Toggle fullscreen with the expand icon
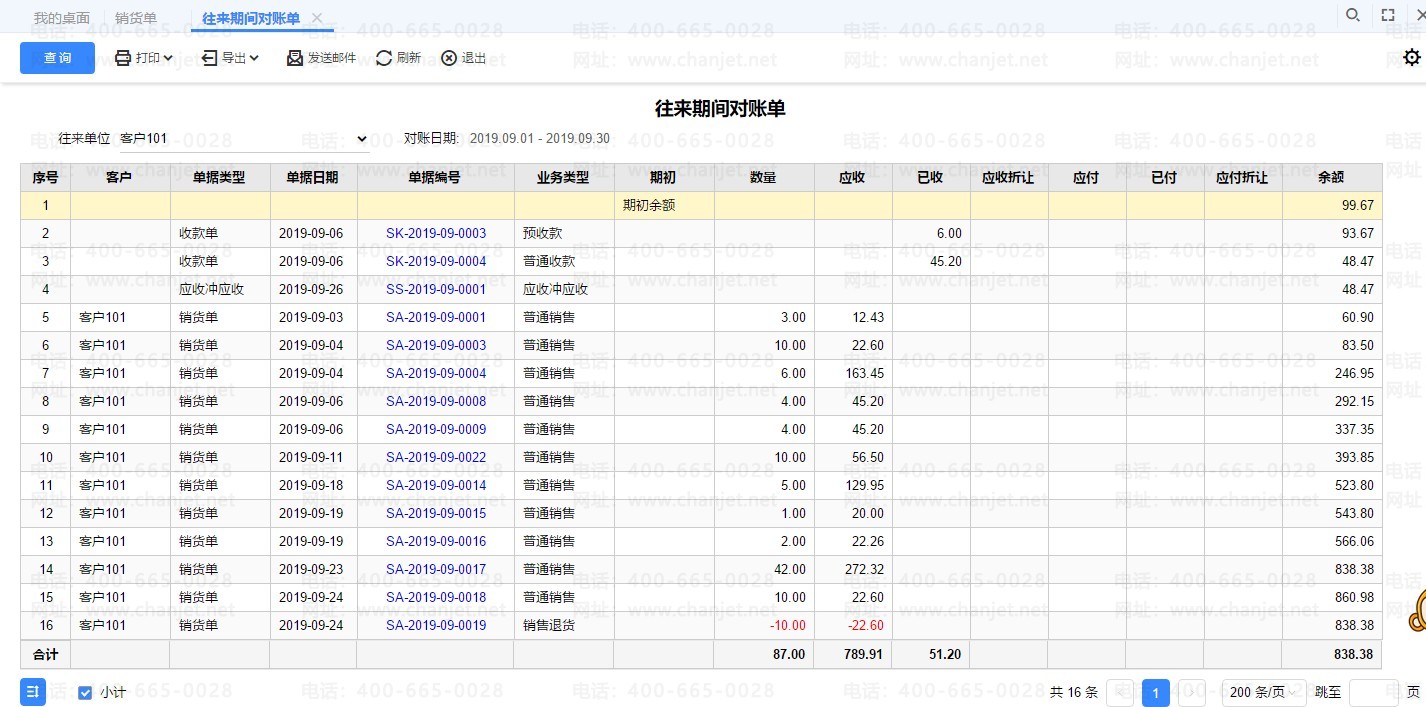Image resolution: width=1426 pixels, height=707 pixels. click(x=1388, y=15)
